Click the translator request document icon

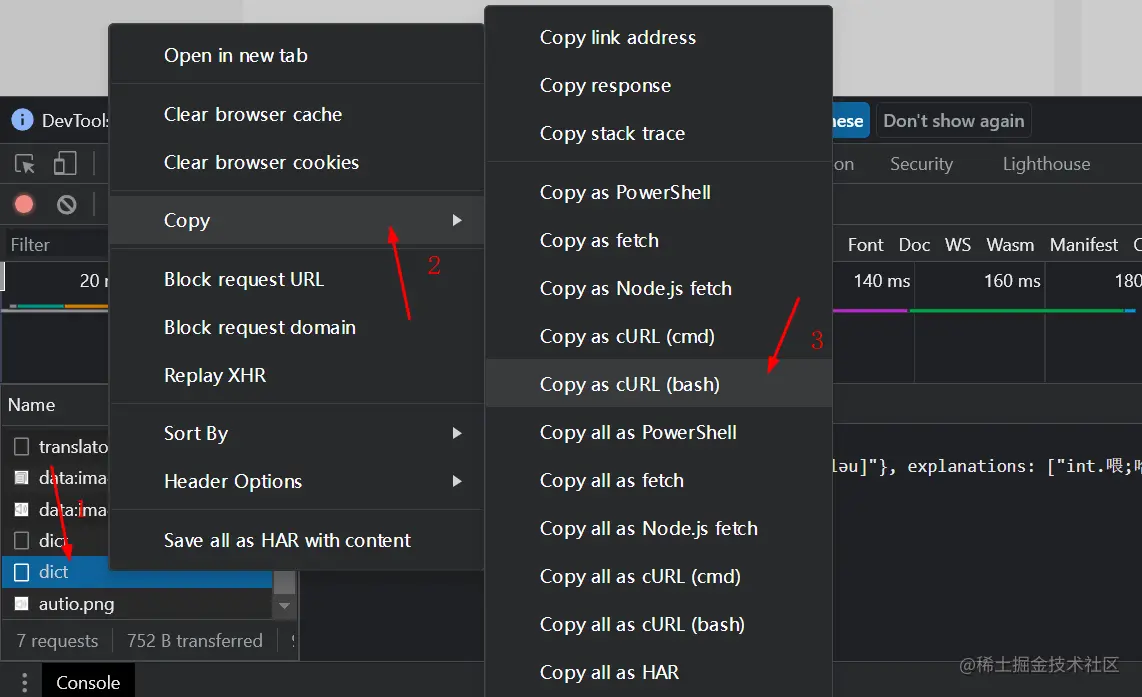click(x=21, y=447)
